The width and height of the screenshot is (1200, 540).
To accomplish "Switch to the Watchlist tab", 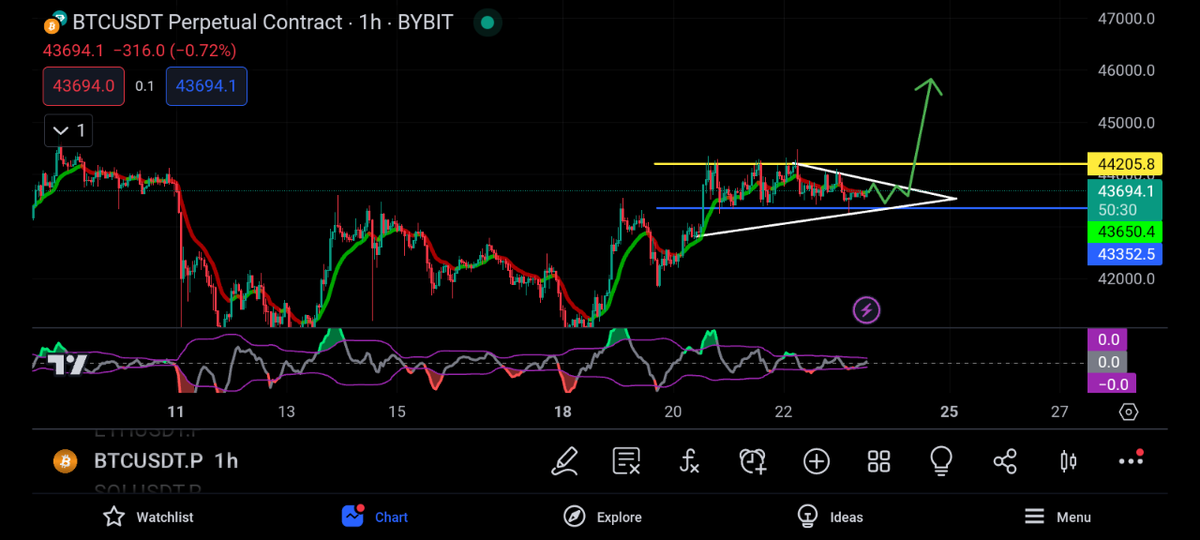I will (x=149, y=517).
